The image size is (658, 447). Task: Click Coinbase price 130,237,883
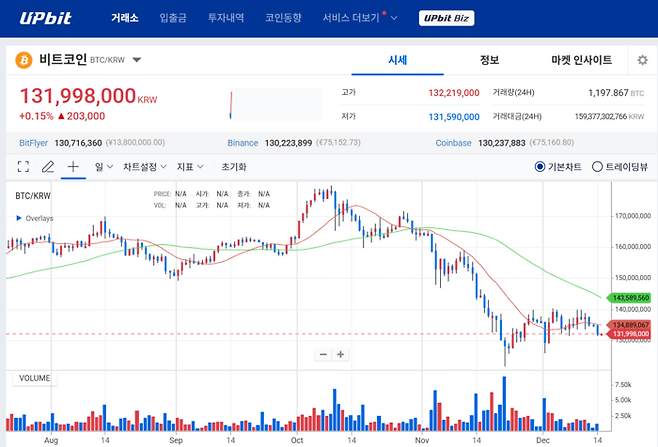(x=501, y=143)
